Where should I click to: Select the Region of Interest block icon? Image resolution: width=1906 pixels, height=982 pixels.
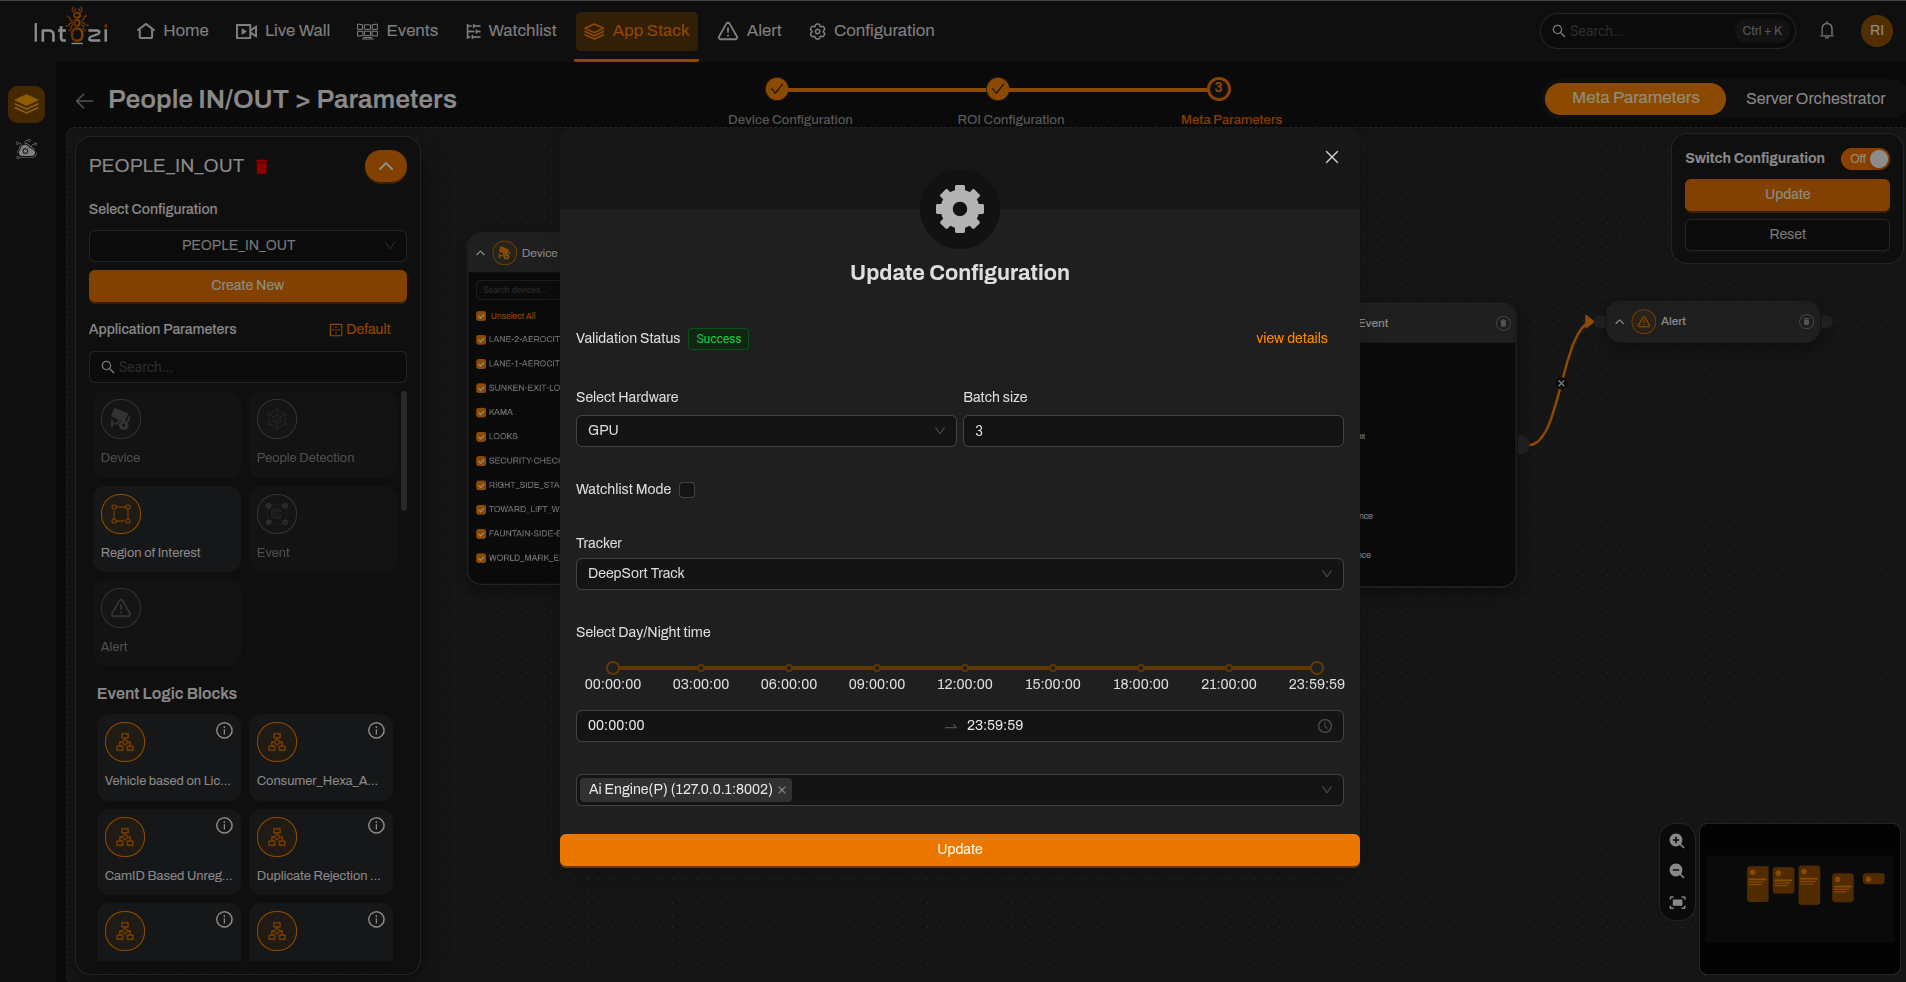pyautogui.click(x=121, y=514)
